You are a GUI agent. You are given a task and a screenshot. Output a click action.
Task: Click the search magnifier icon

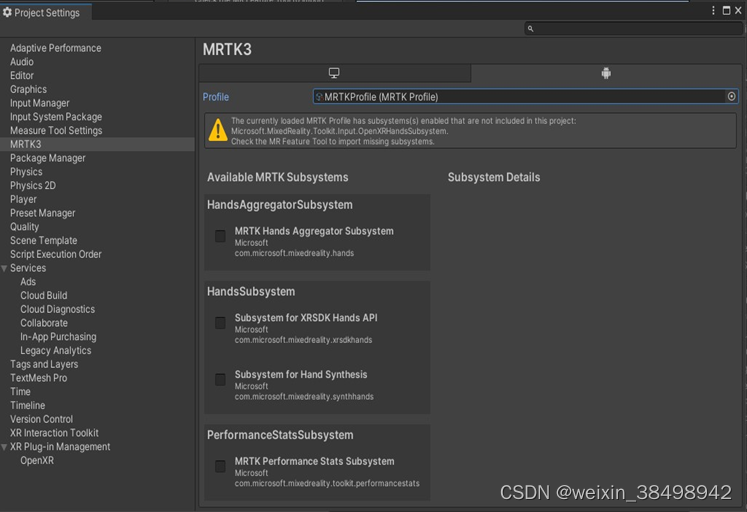pos(531,29)
